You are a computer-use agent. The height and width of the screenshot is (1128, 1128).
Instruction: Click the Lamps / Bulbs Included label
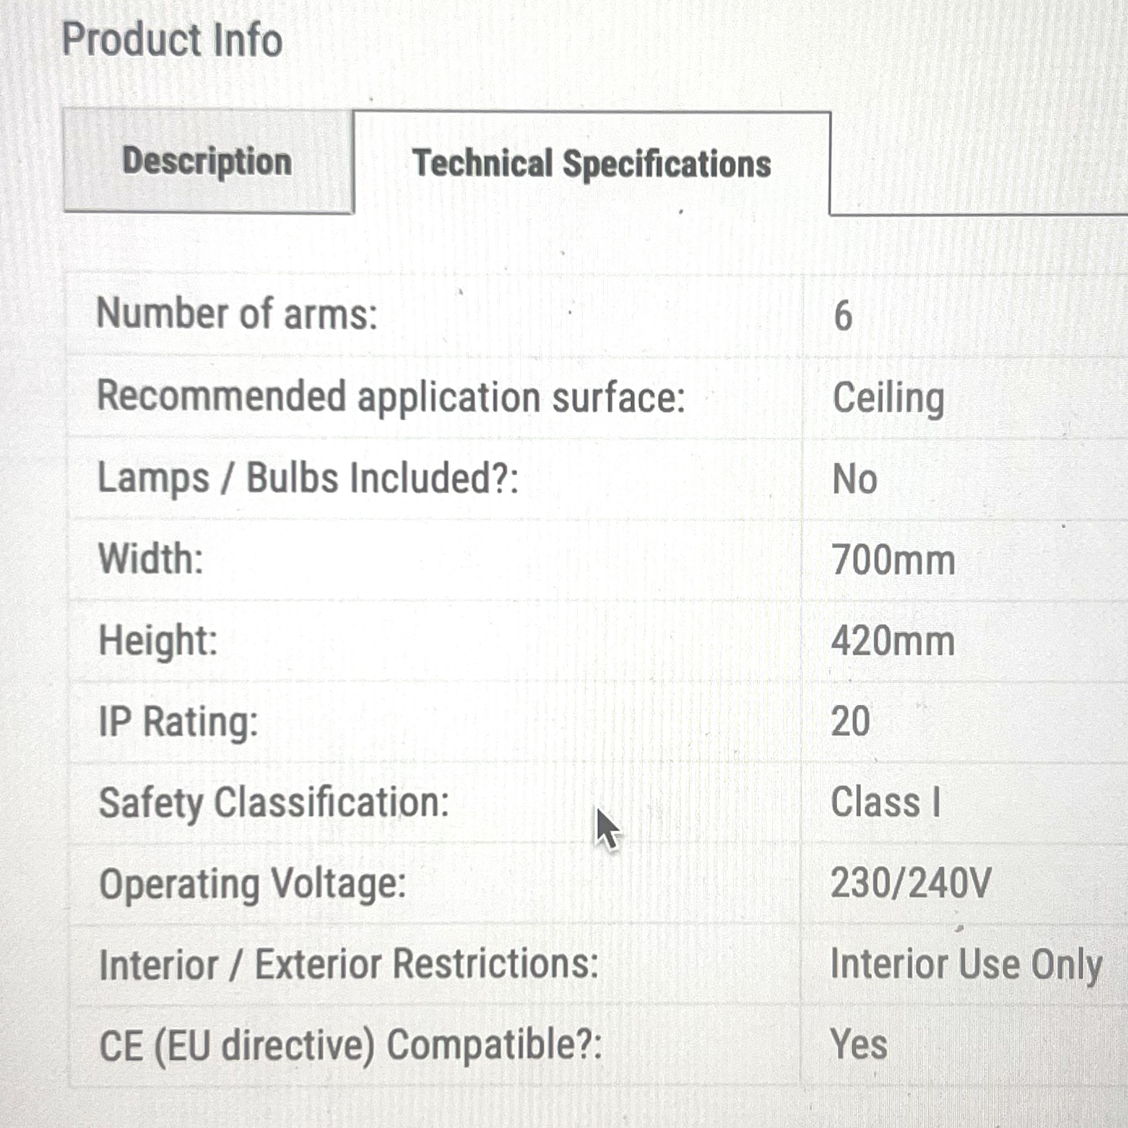pyautogui.click(x=308, y=478)
